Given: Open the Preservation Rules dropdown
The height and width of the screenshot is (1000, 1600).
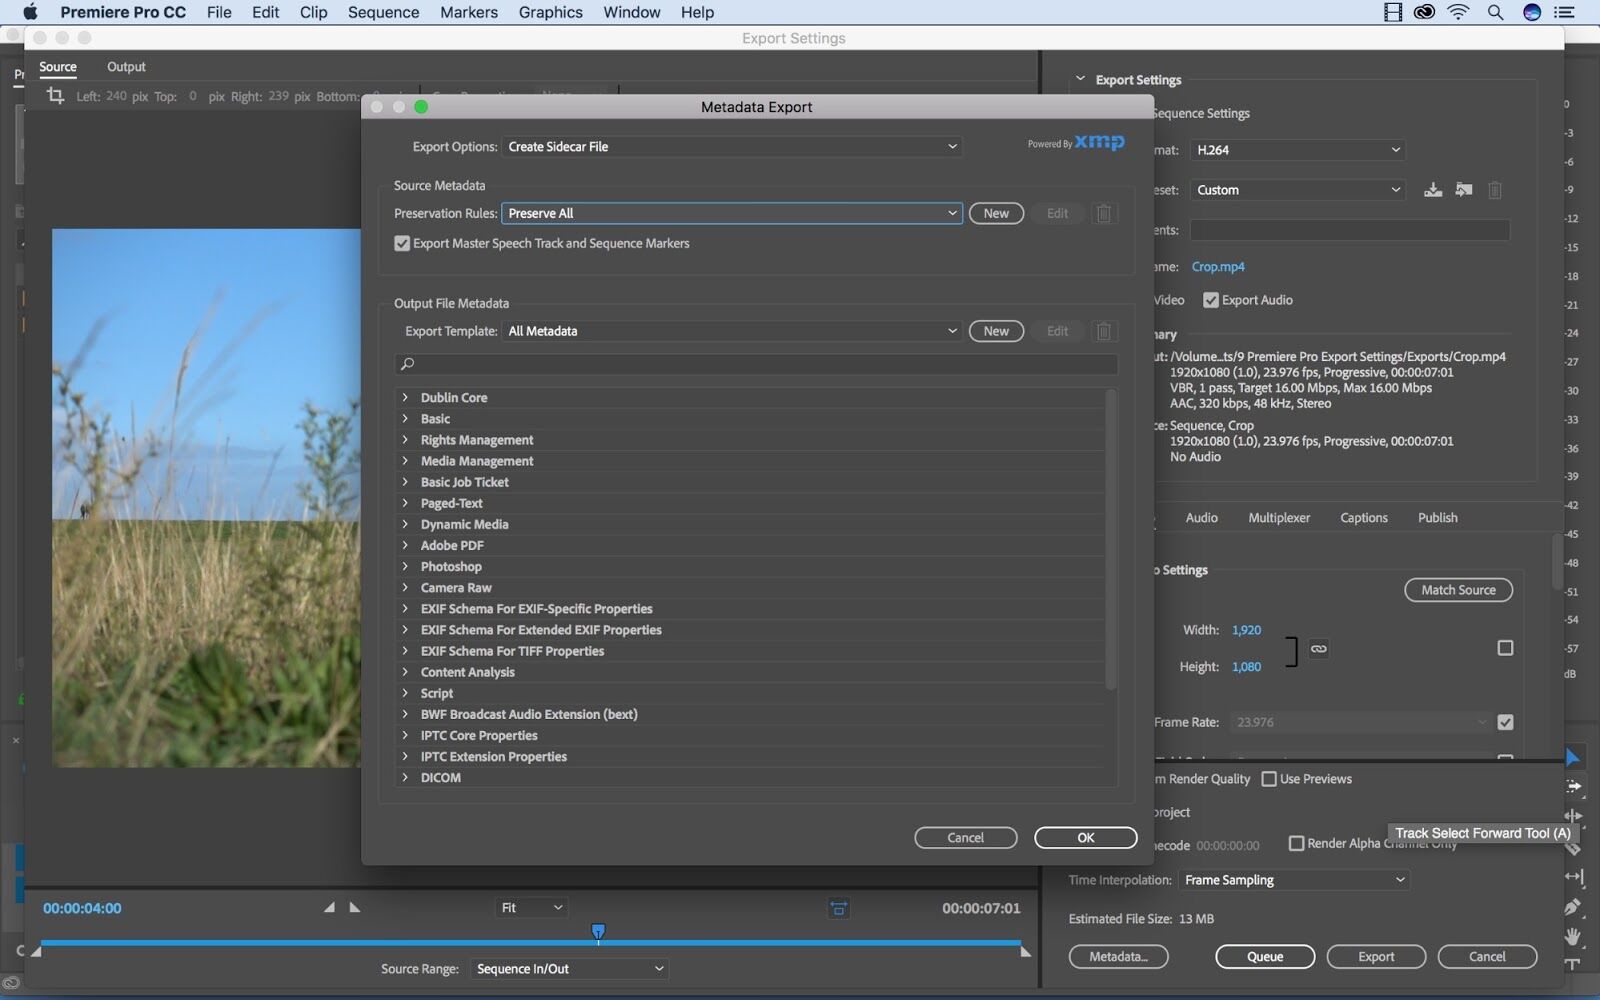Looking at the screenshot, I should (732, 213).
